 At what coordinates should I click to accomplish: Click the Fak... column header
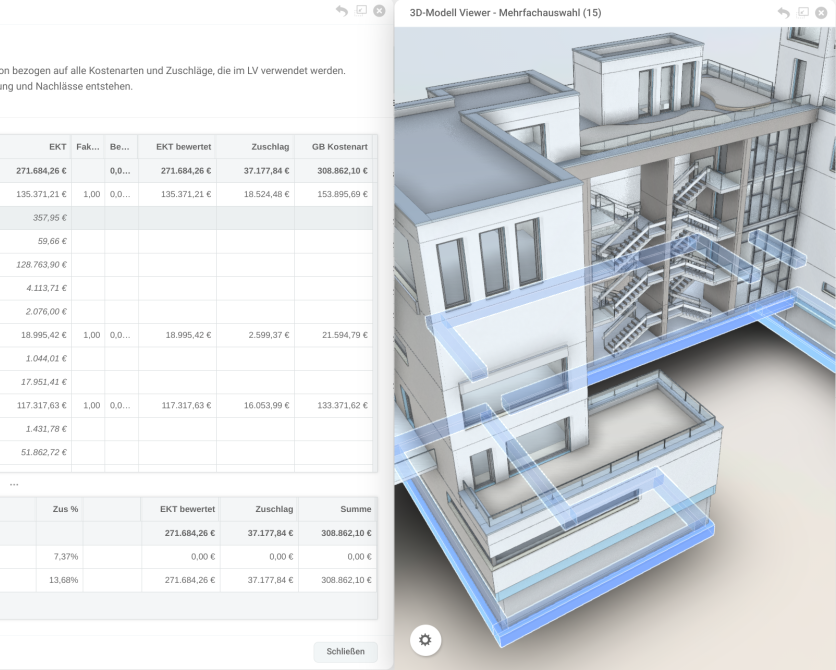pos(88,146)
